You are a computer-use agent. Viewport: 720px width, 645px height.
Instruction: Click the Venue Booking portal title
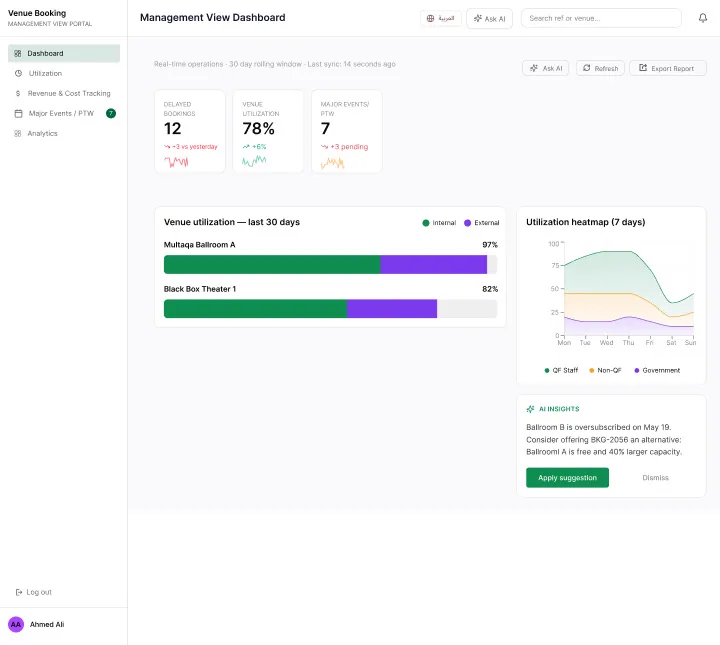coord(37,13)
